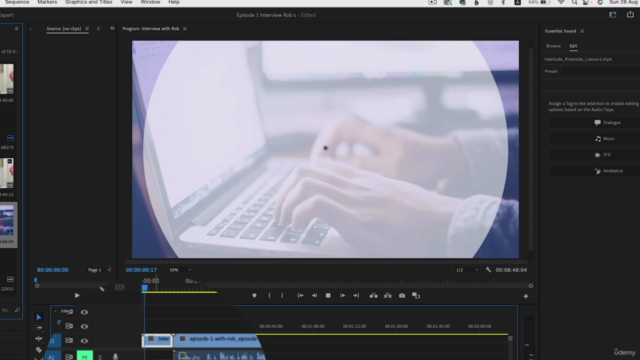Solo the A1 audio track
Screen dimensions: 640x360
pos(100,357)
